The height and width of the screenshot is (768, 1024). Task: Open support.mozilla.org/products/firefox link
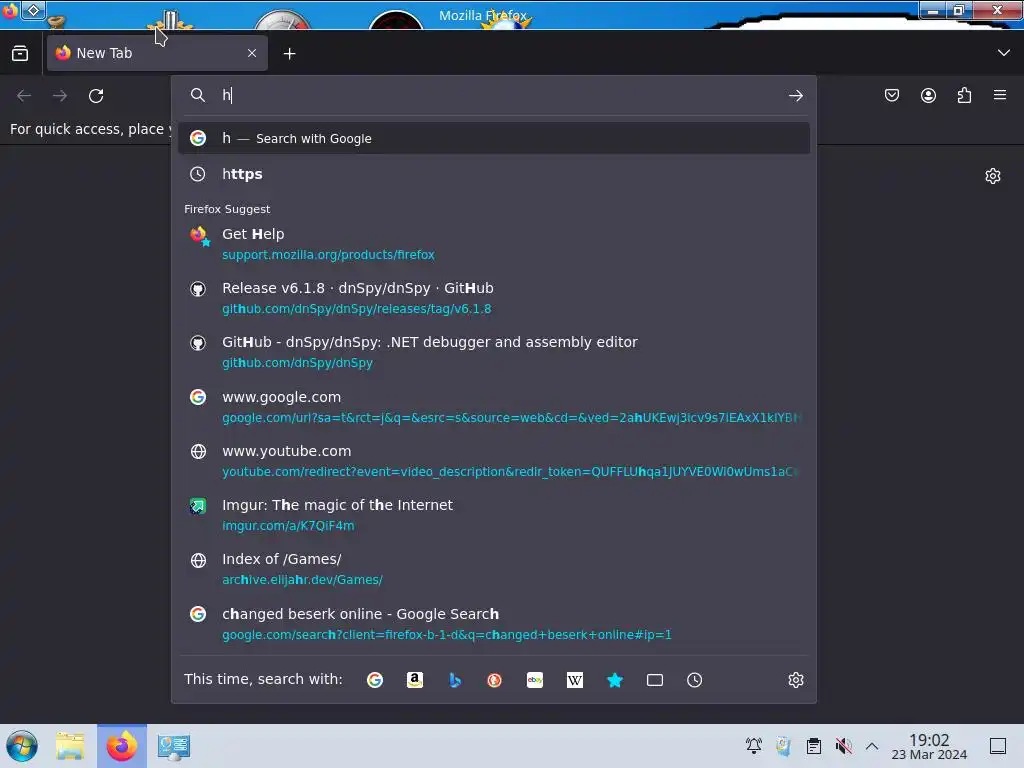[x=328, y=255]
